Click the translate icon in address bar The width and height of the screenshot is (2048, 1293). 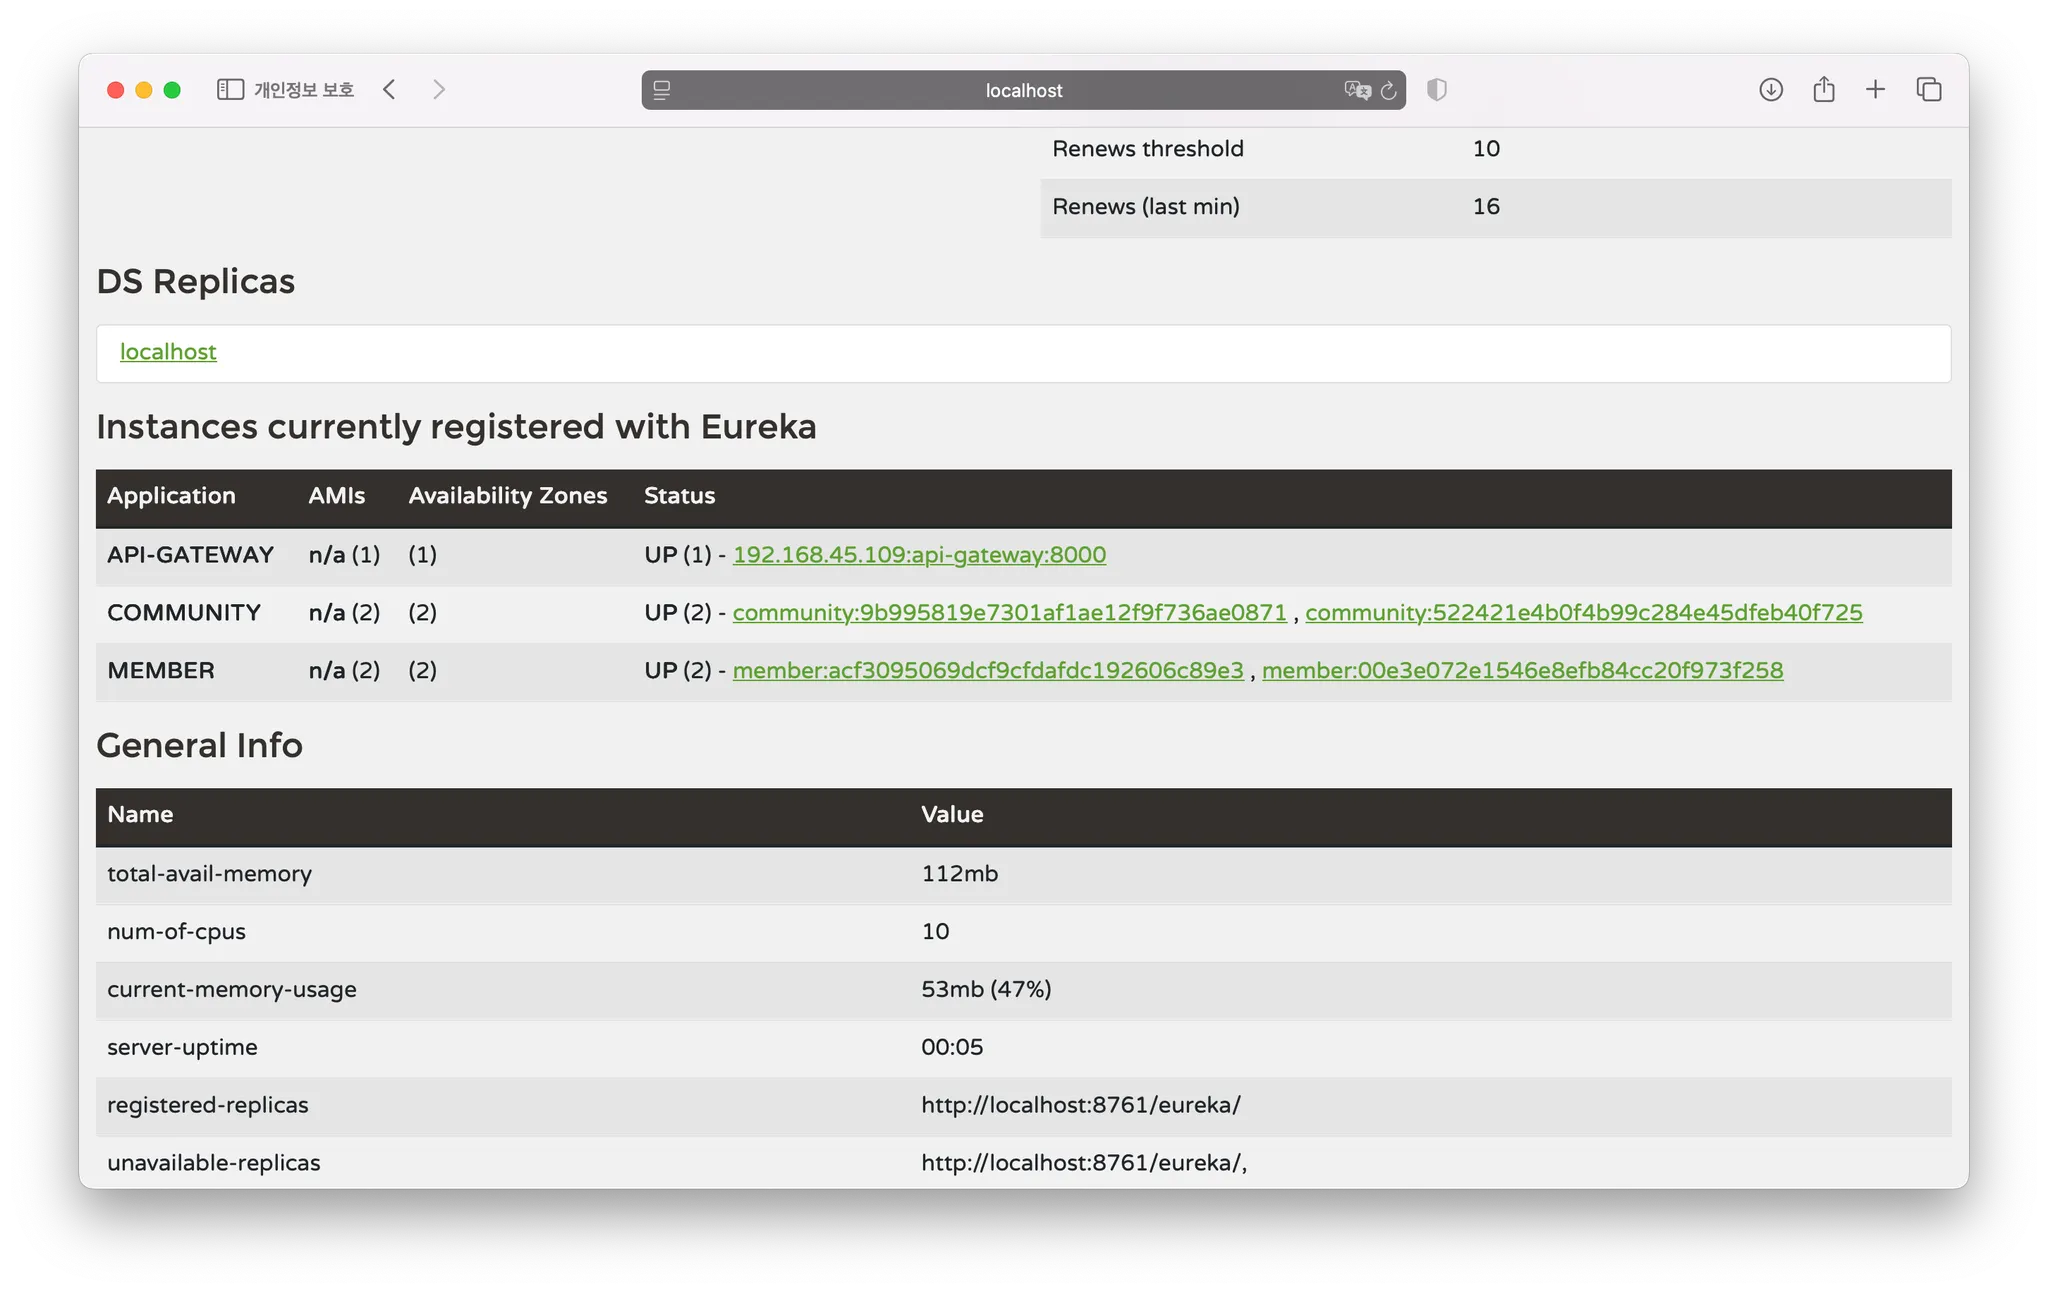[x=1357, y=90]
